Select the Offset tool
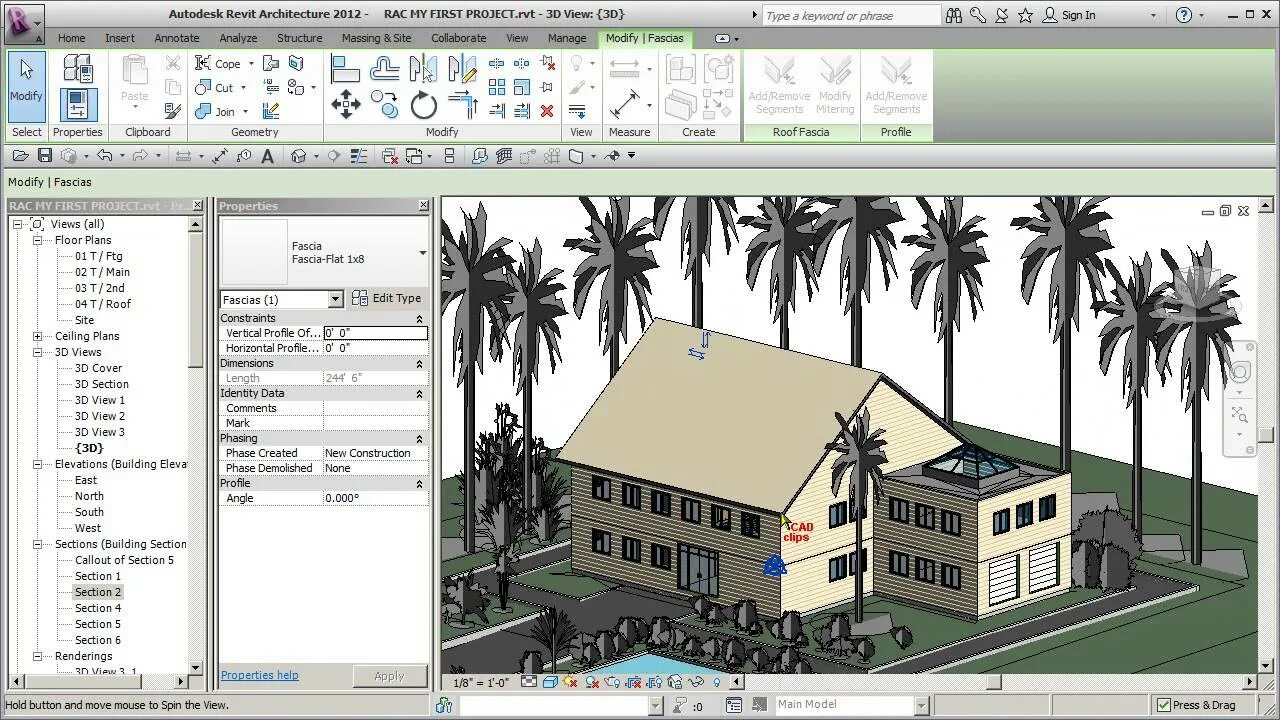This screenshot has height=720, width=1280. 385,68
